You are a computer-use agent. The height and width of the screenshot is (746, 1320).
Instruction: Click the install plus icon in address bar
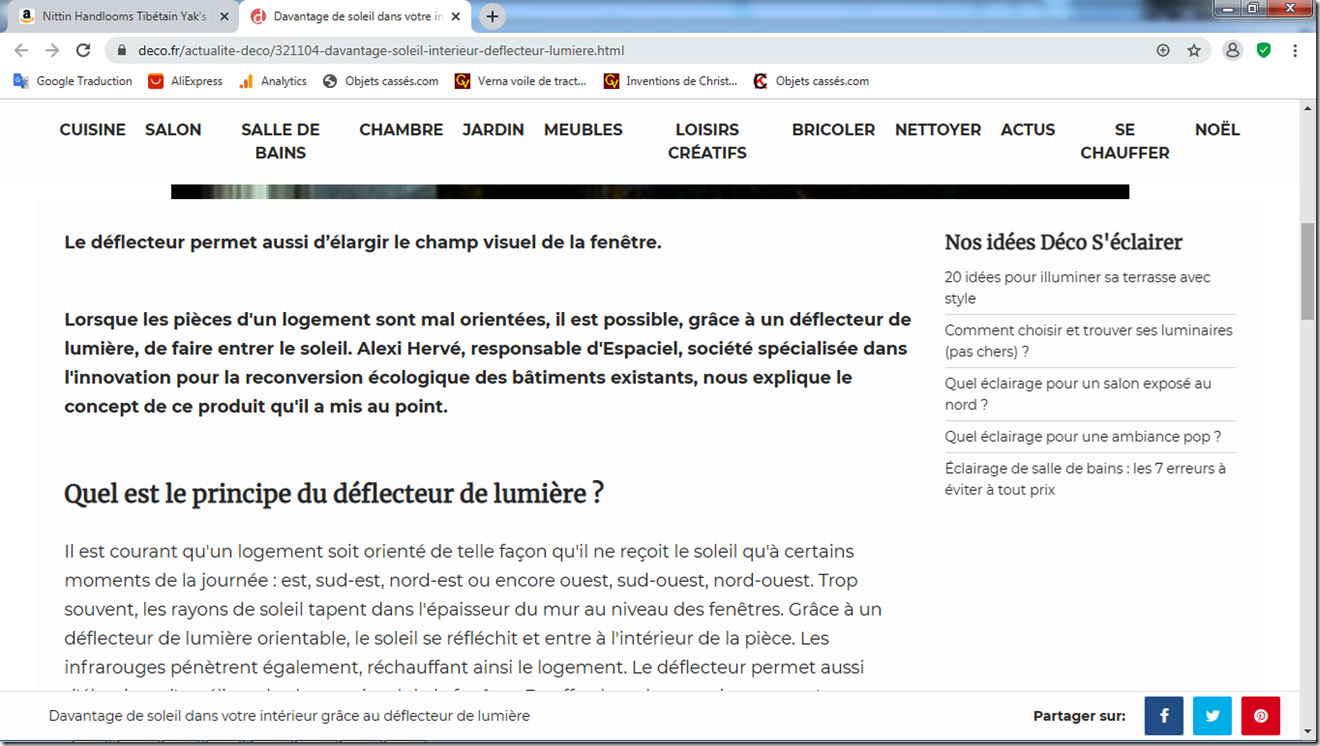click(1163, 50)
